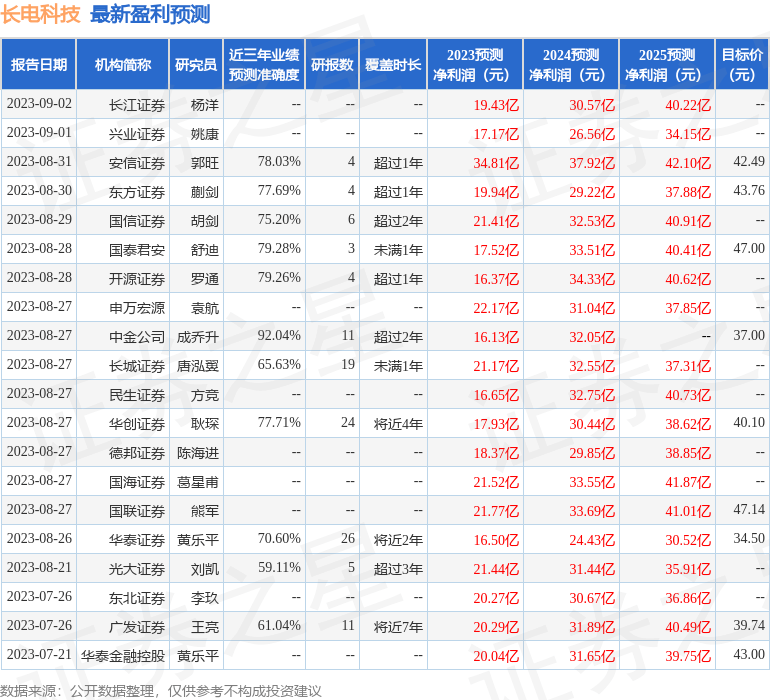
Task: Click analyst name 舒迪
Action: pos(204,250)
